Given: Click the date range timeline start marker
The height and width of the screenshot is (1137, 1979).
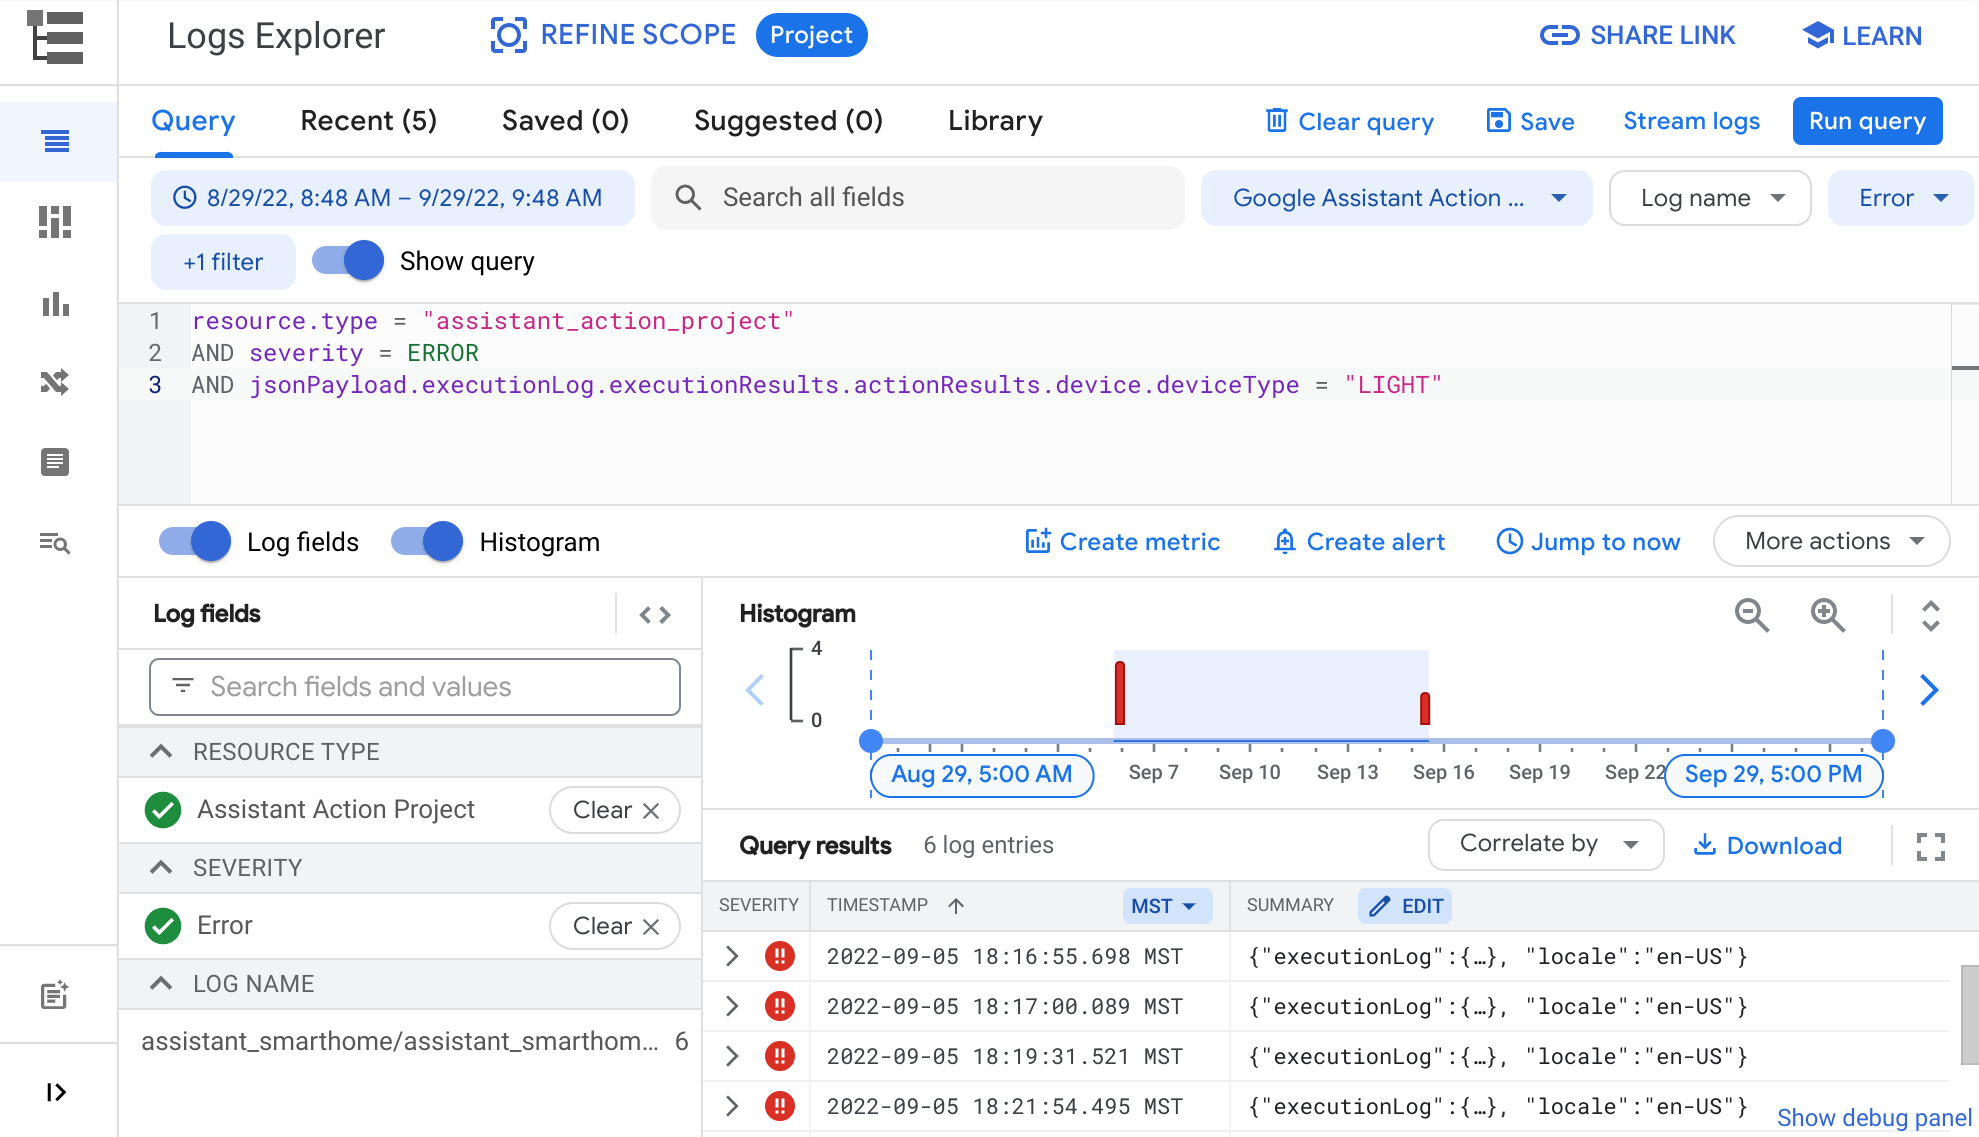Looking at the screenshot, I should [870, 740].
